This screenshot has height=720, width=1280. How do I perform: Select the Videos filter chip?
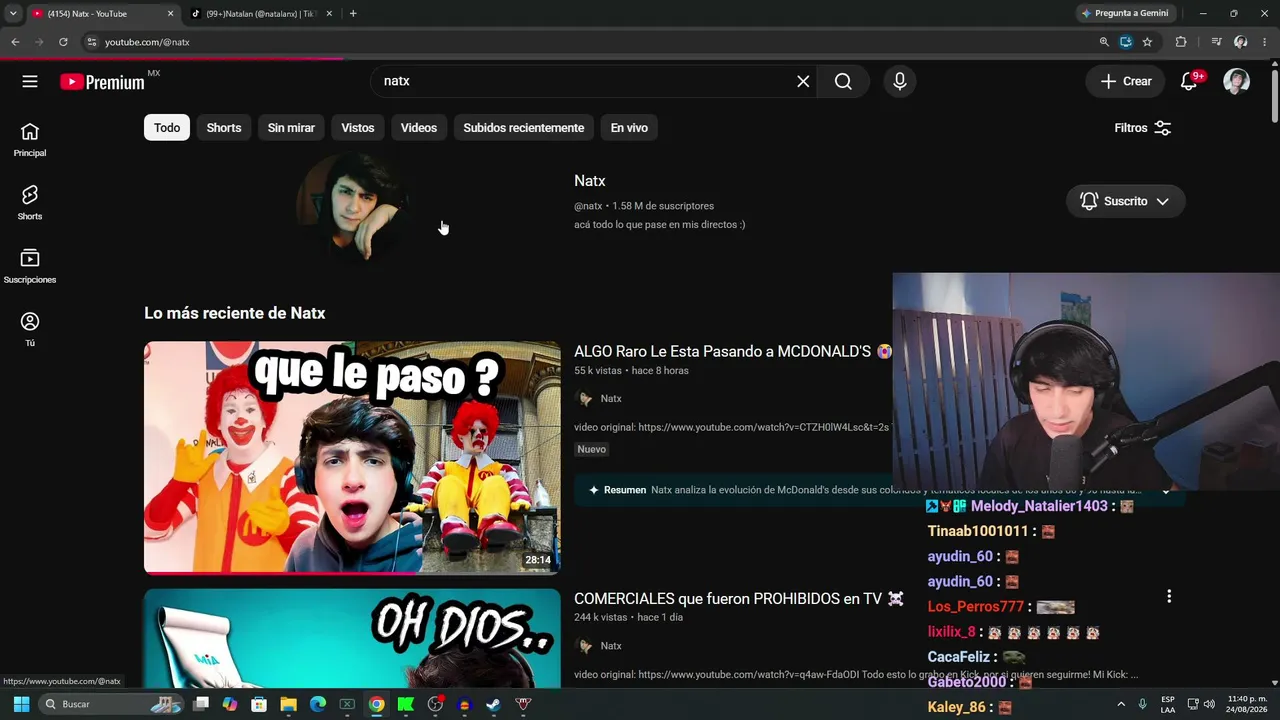click(419, 128)
